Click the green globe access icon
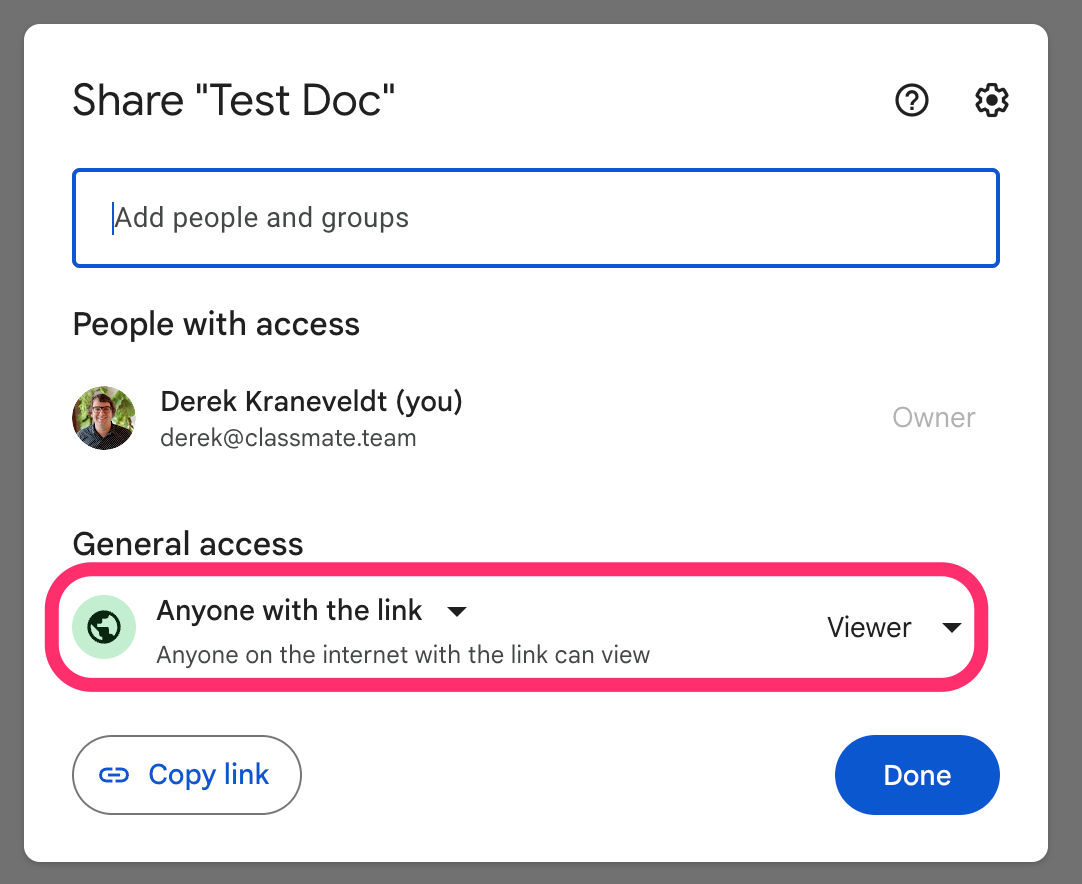The width and height of the screenshot is (1082, 884). coord(104,627)
